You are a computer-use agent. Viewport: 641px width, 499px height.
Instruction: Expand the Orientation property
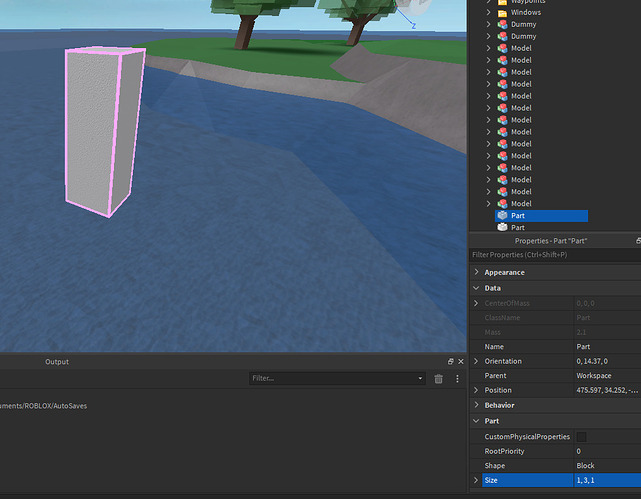476,361
